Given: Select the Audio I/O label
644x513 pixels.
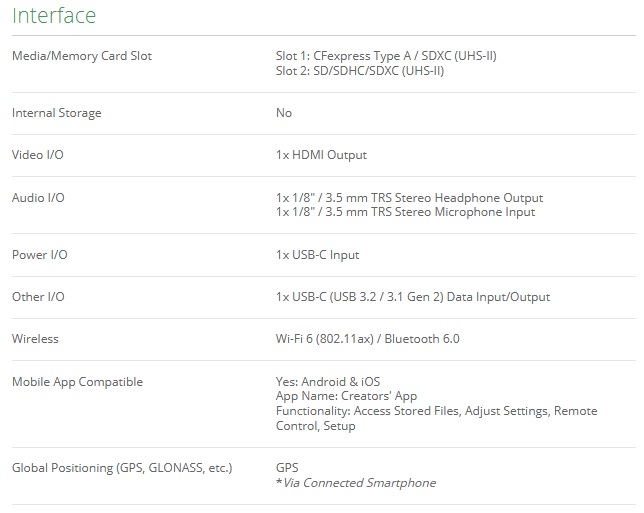Looking at the screenshot, I should click(x=38, y=198).
